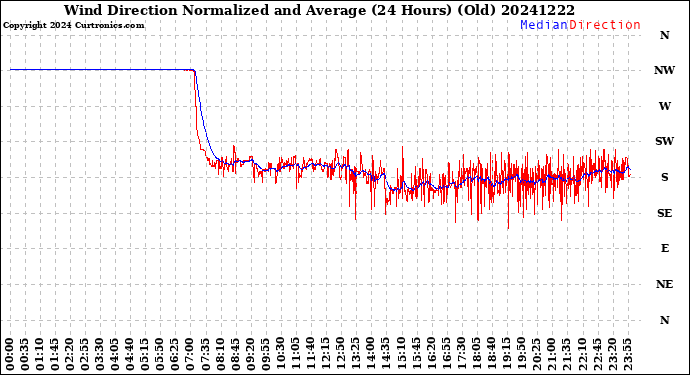Click the blue Median legend label
Viewport: 690px width, 375px height.
pos(544,25)
